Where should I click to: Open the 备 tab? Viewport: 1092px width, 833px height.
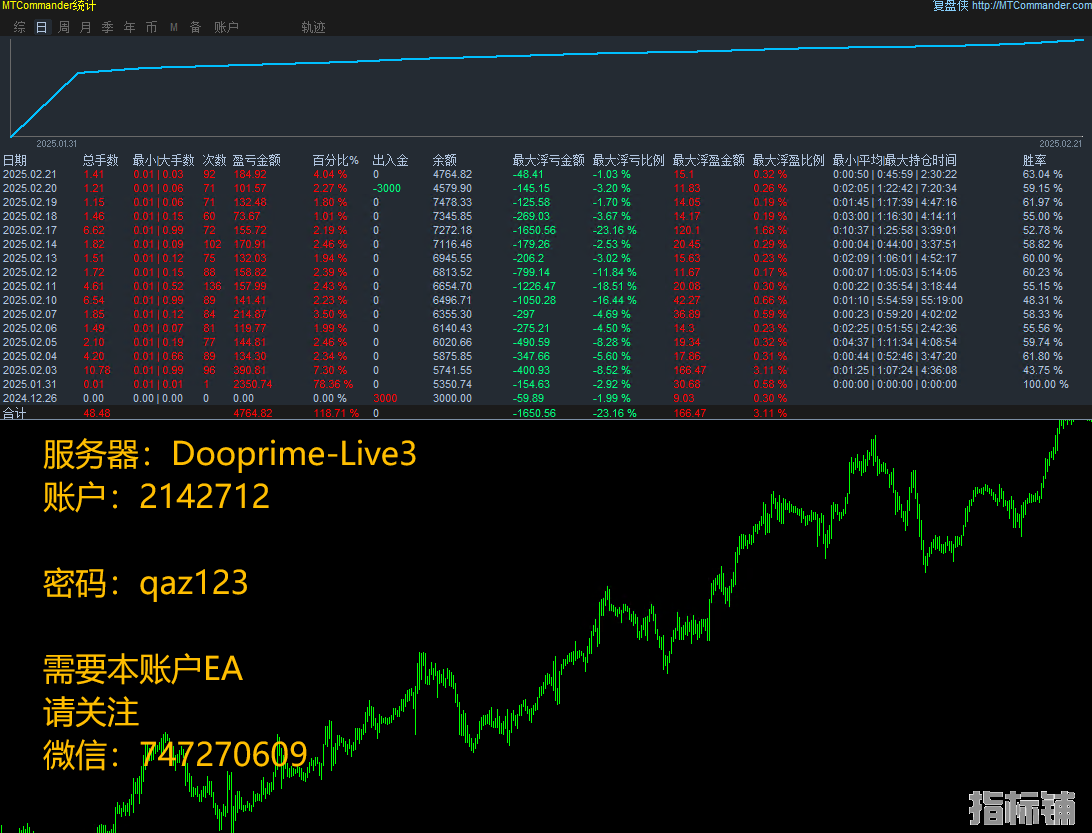pos(196,27)
